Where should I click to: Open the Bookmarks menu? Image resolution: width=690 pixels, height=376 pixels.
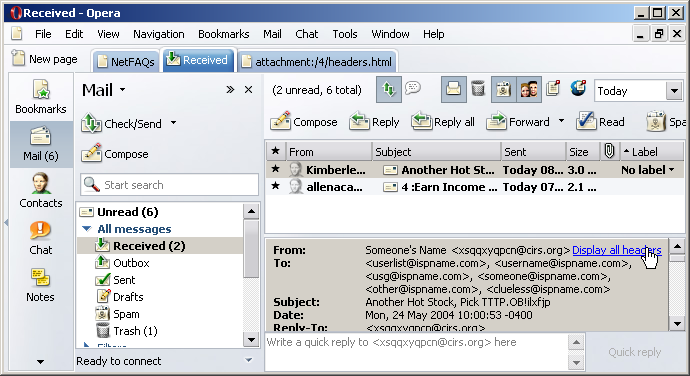(x=224, y=34)
